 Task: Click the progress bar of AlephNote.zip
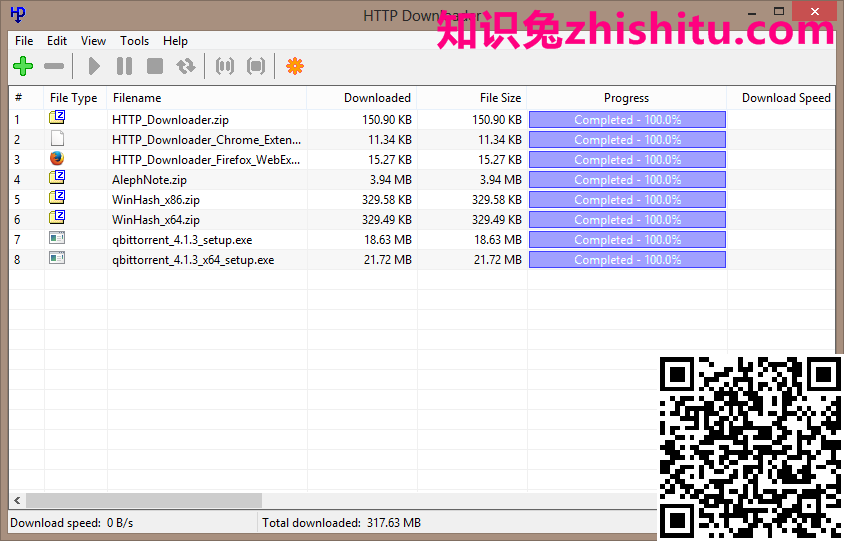[627, 180]
